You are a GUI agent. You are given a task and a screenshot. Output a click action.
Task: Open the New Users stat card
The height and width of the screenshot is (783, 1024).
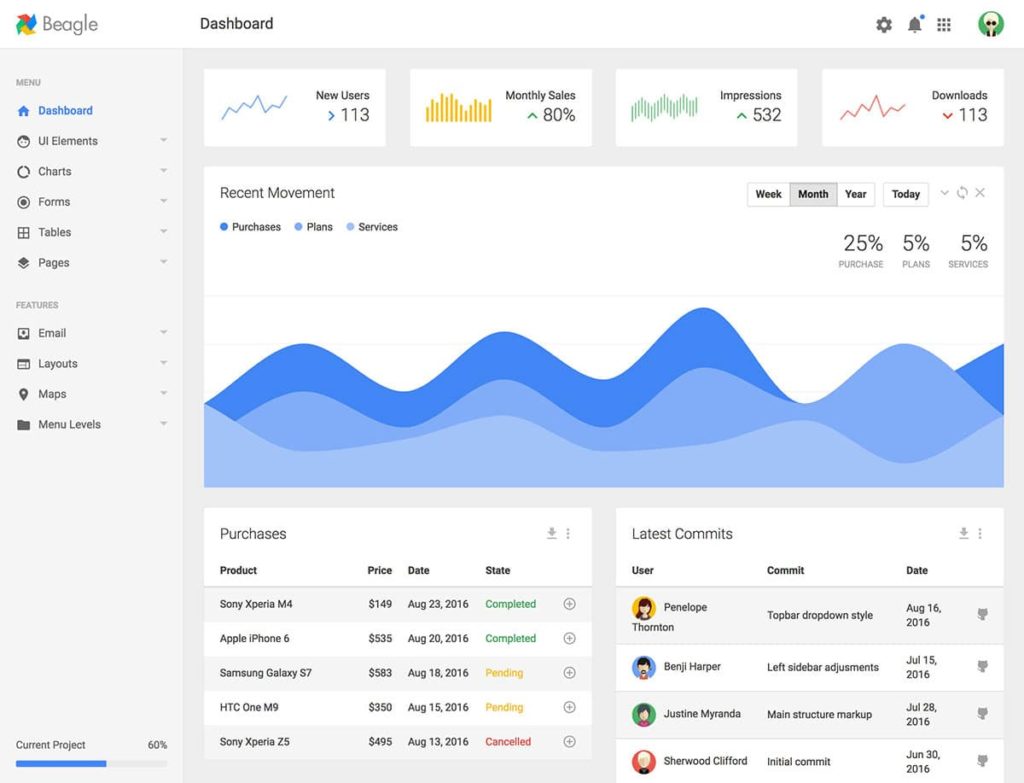(x=295, y=108)
